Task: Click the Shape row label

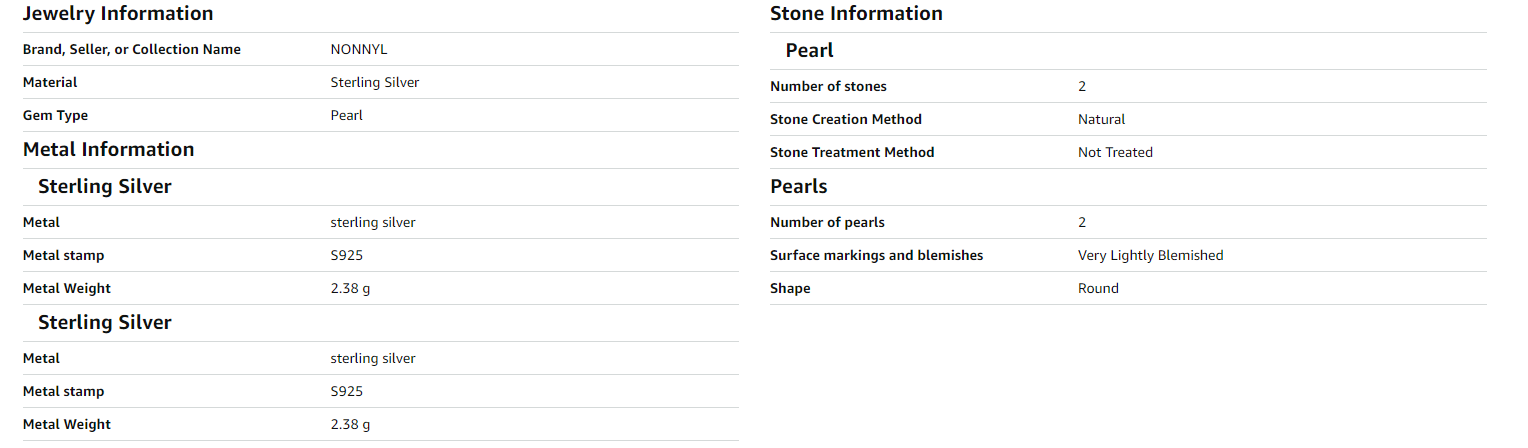Action: pyautogui.click(x=790, y=289)
